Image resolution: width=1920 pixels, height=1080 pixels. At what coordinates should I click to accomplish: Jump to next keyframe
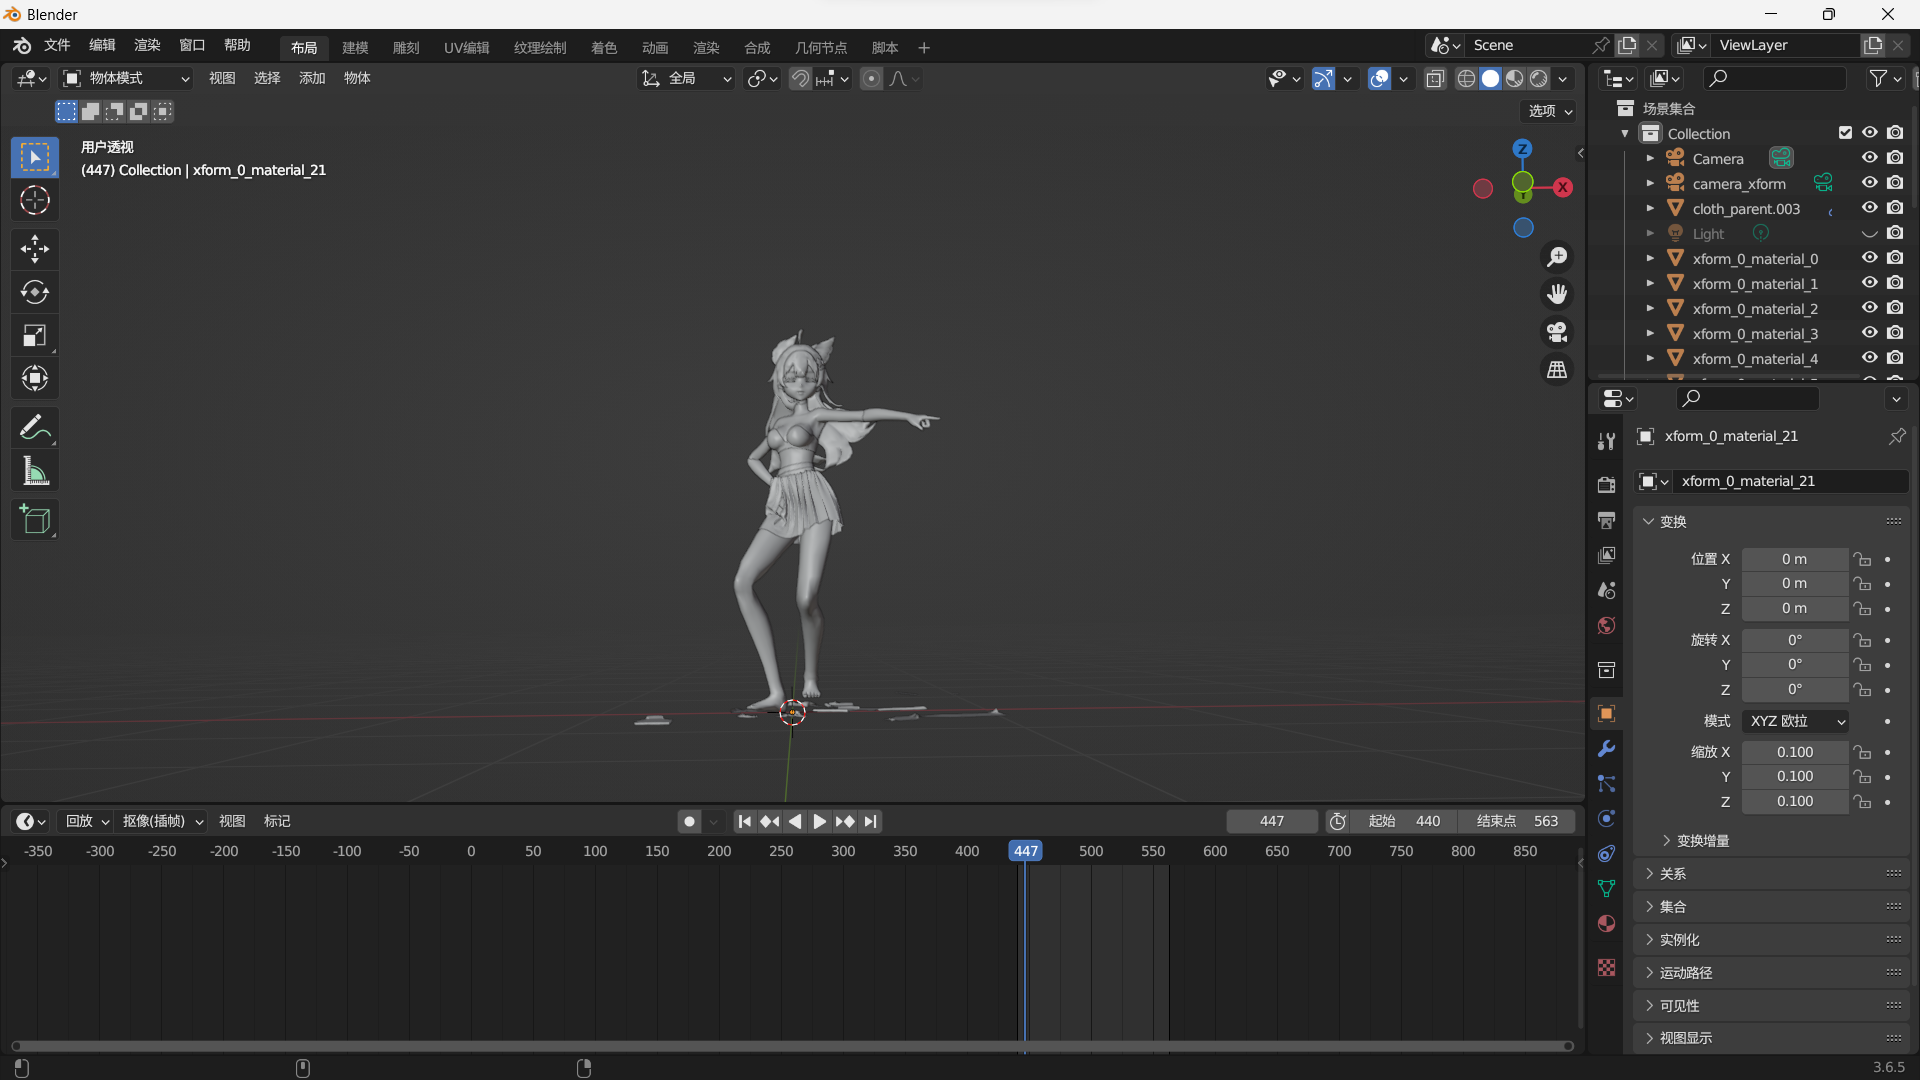tap(845, 822)
